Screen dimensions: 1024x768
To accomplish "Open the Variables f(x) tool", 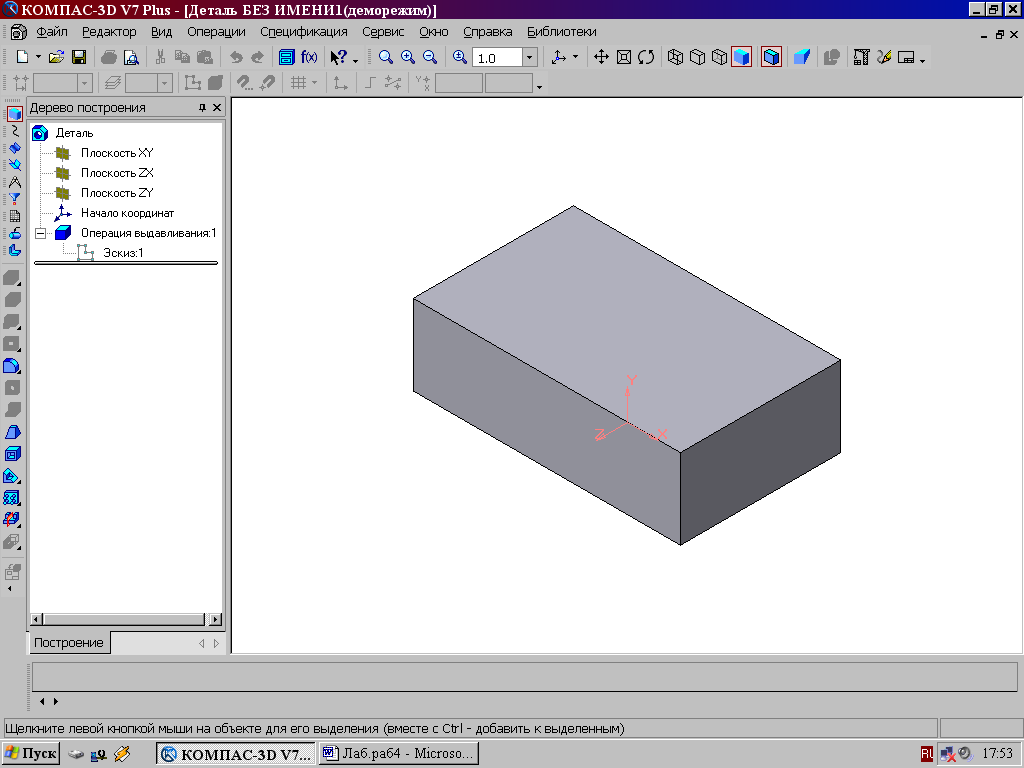I will point(309,57).
